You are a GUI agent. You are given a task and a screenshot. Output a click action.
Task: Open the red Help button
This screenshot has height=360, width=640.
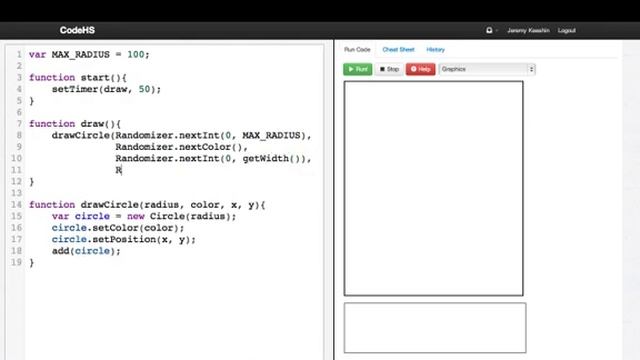[x=420, y=69]
